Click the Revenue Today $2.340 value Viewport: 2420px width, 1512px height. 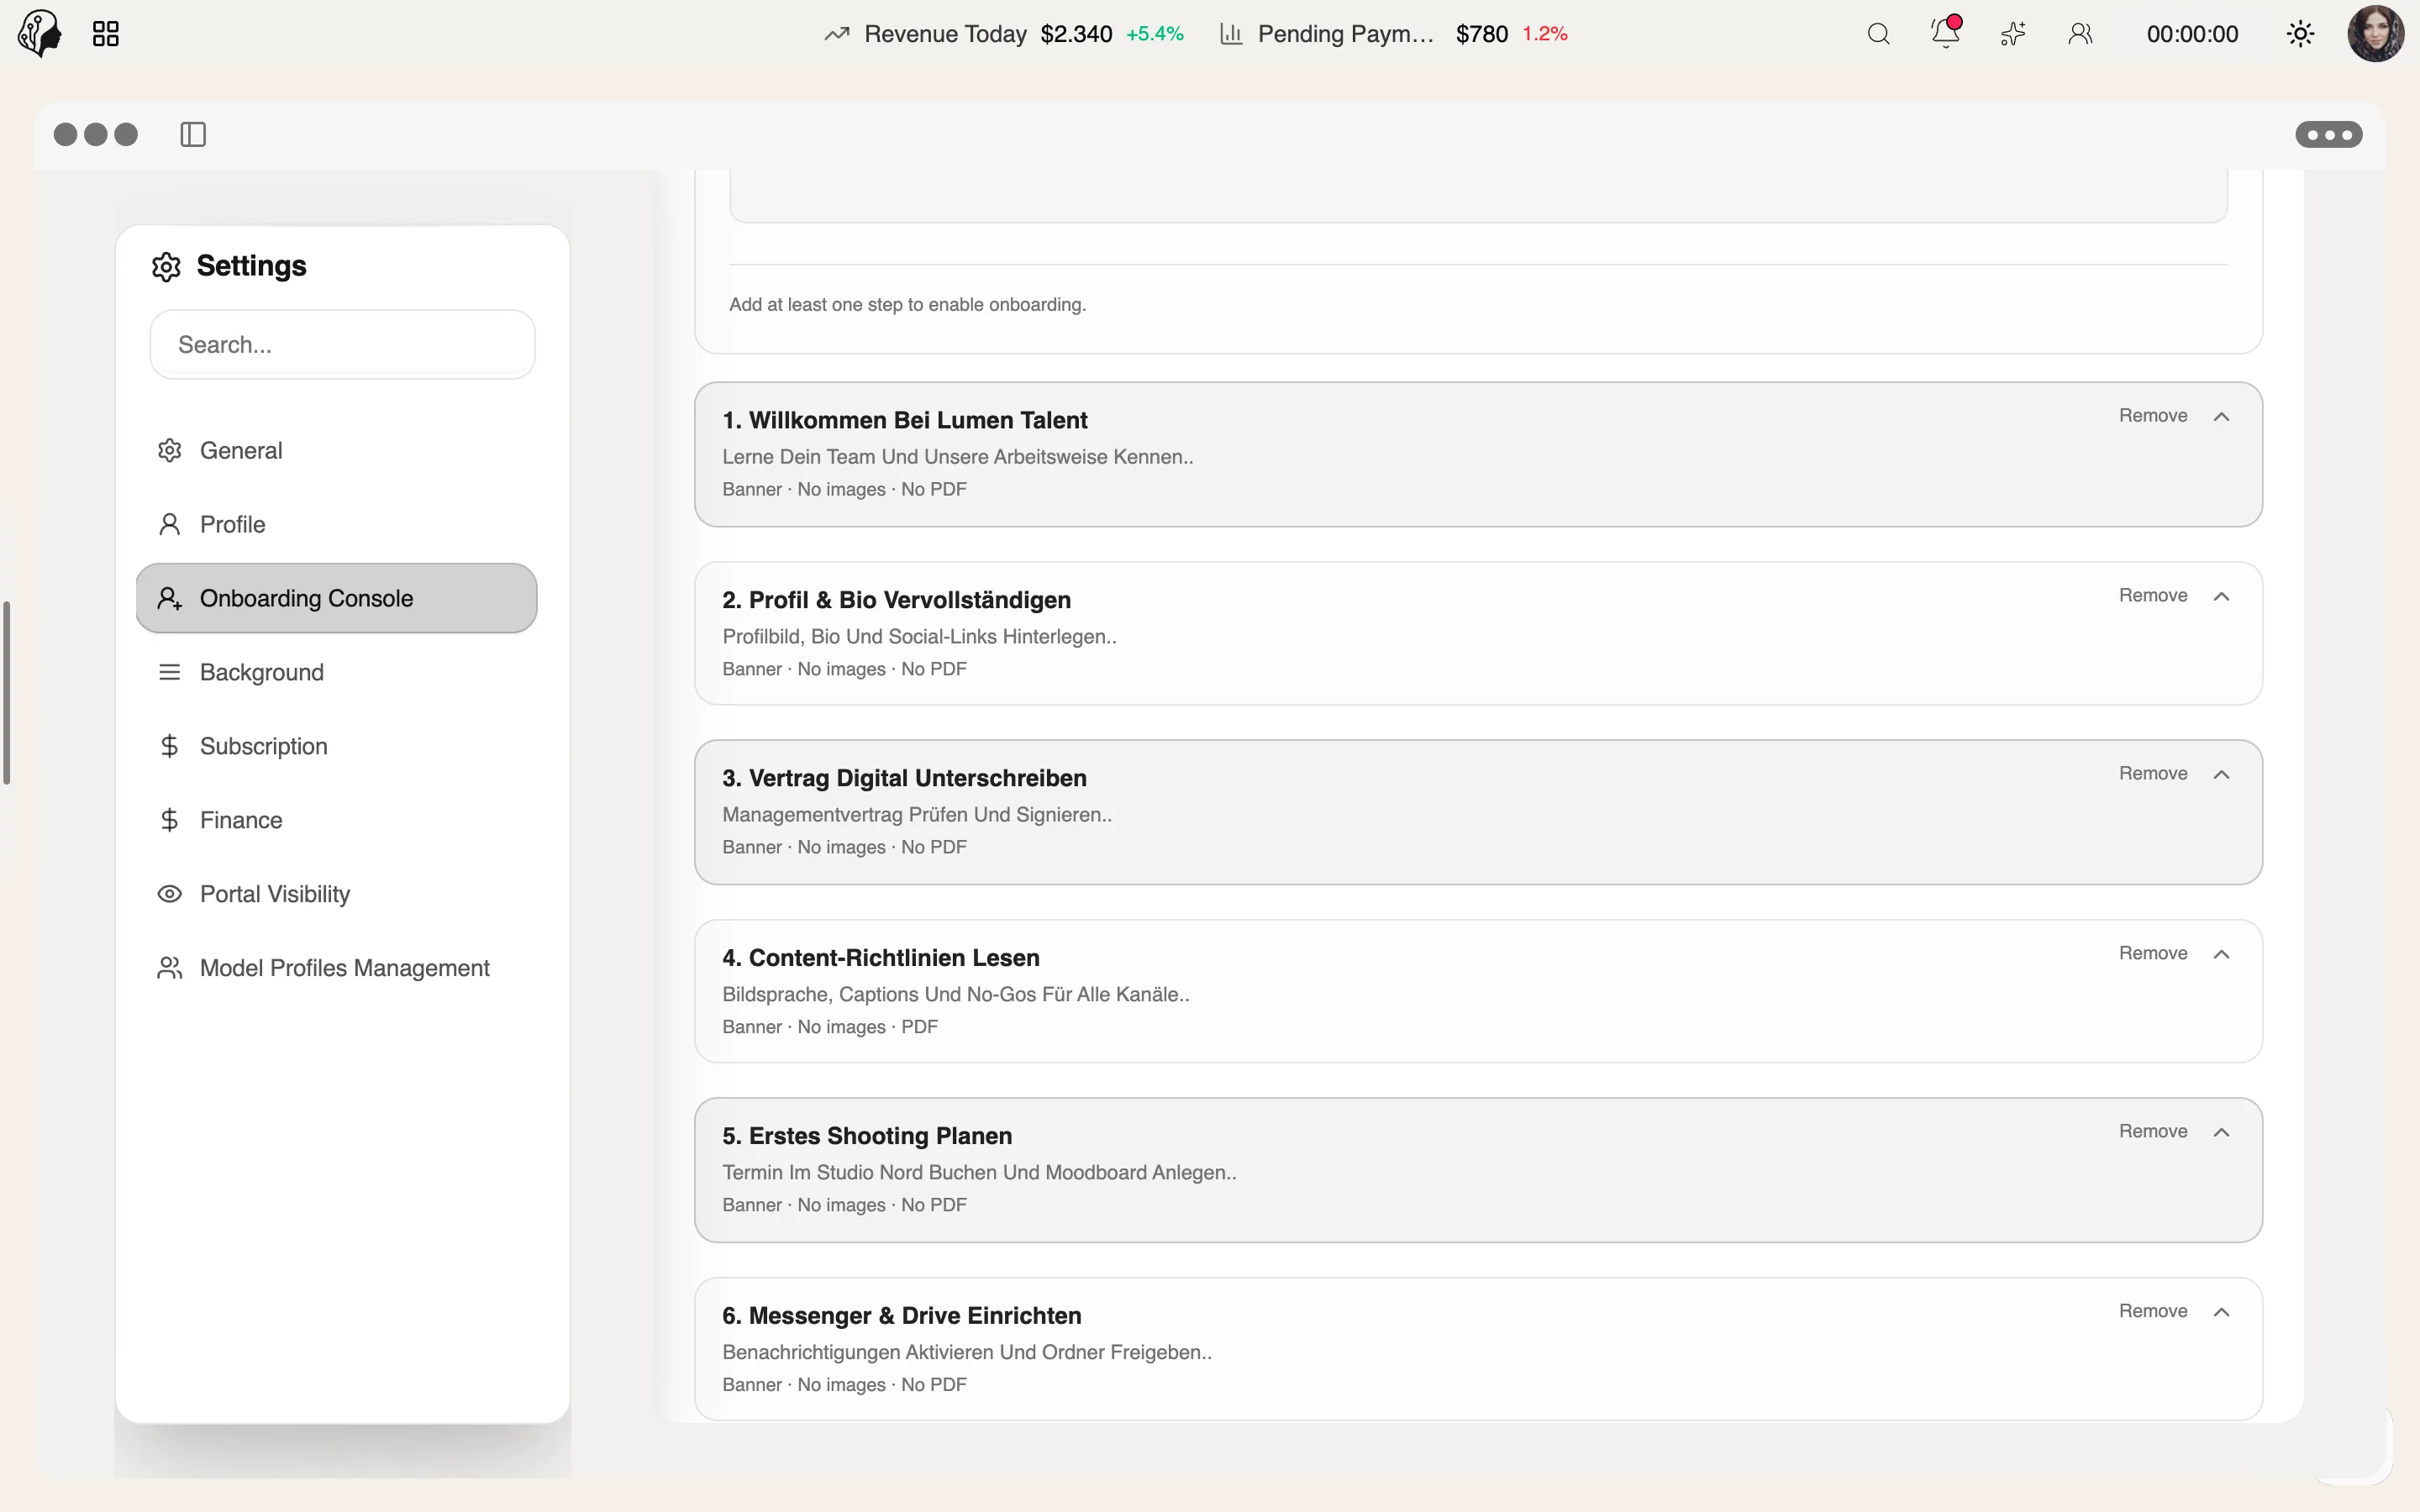1076,34
